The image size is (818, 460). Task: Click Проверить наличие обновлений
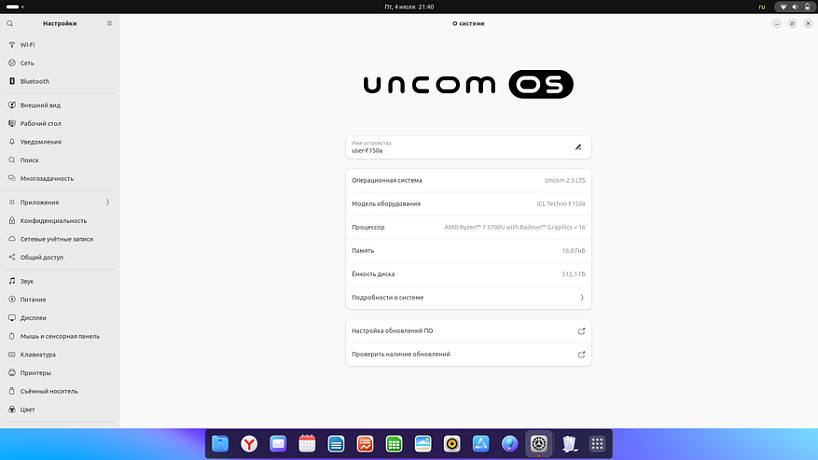pyautogui.click(x=468, y=354)
